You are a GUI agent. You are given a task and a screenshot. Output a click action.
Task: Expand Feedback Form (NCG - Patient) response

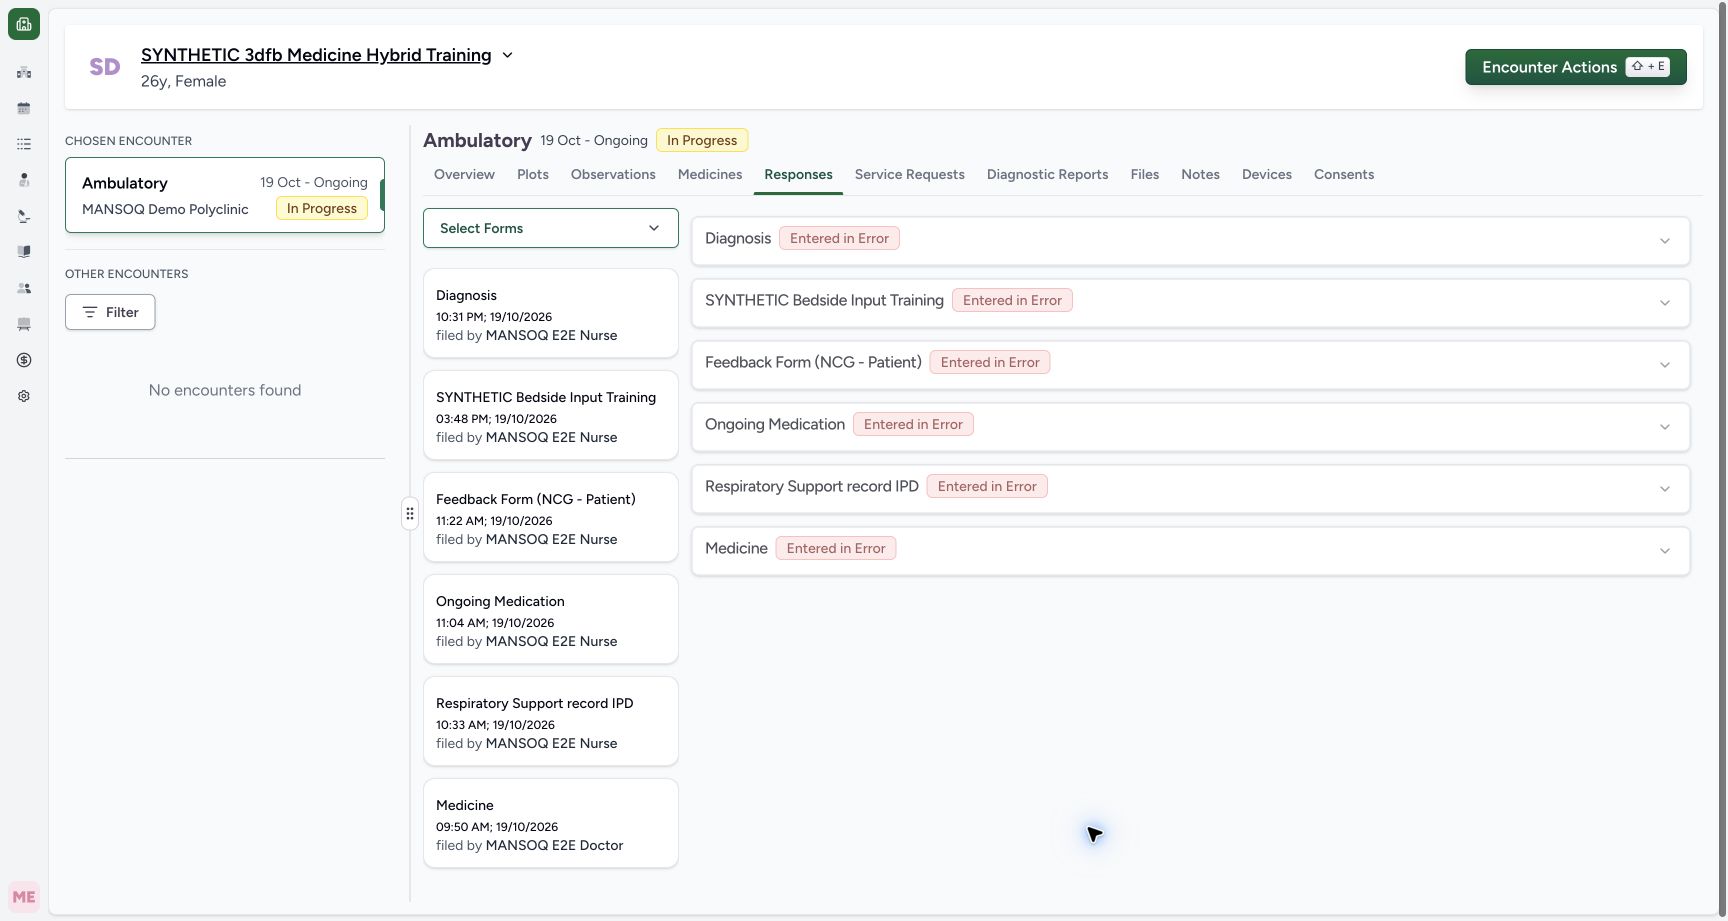[x=1665, y=365]
